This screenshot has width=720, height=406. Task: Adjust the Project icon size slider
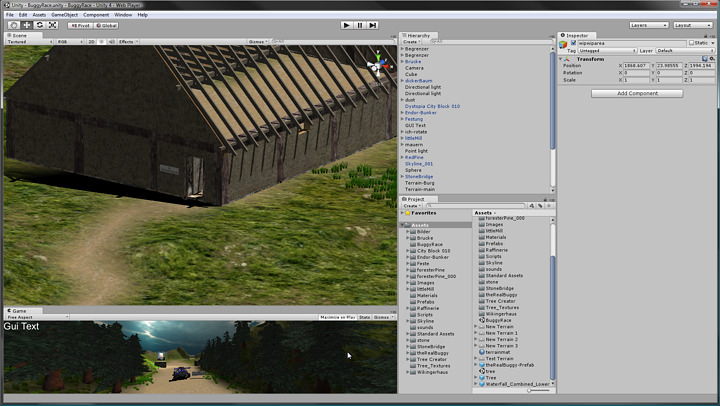click(x=531, y=390)
